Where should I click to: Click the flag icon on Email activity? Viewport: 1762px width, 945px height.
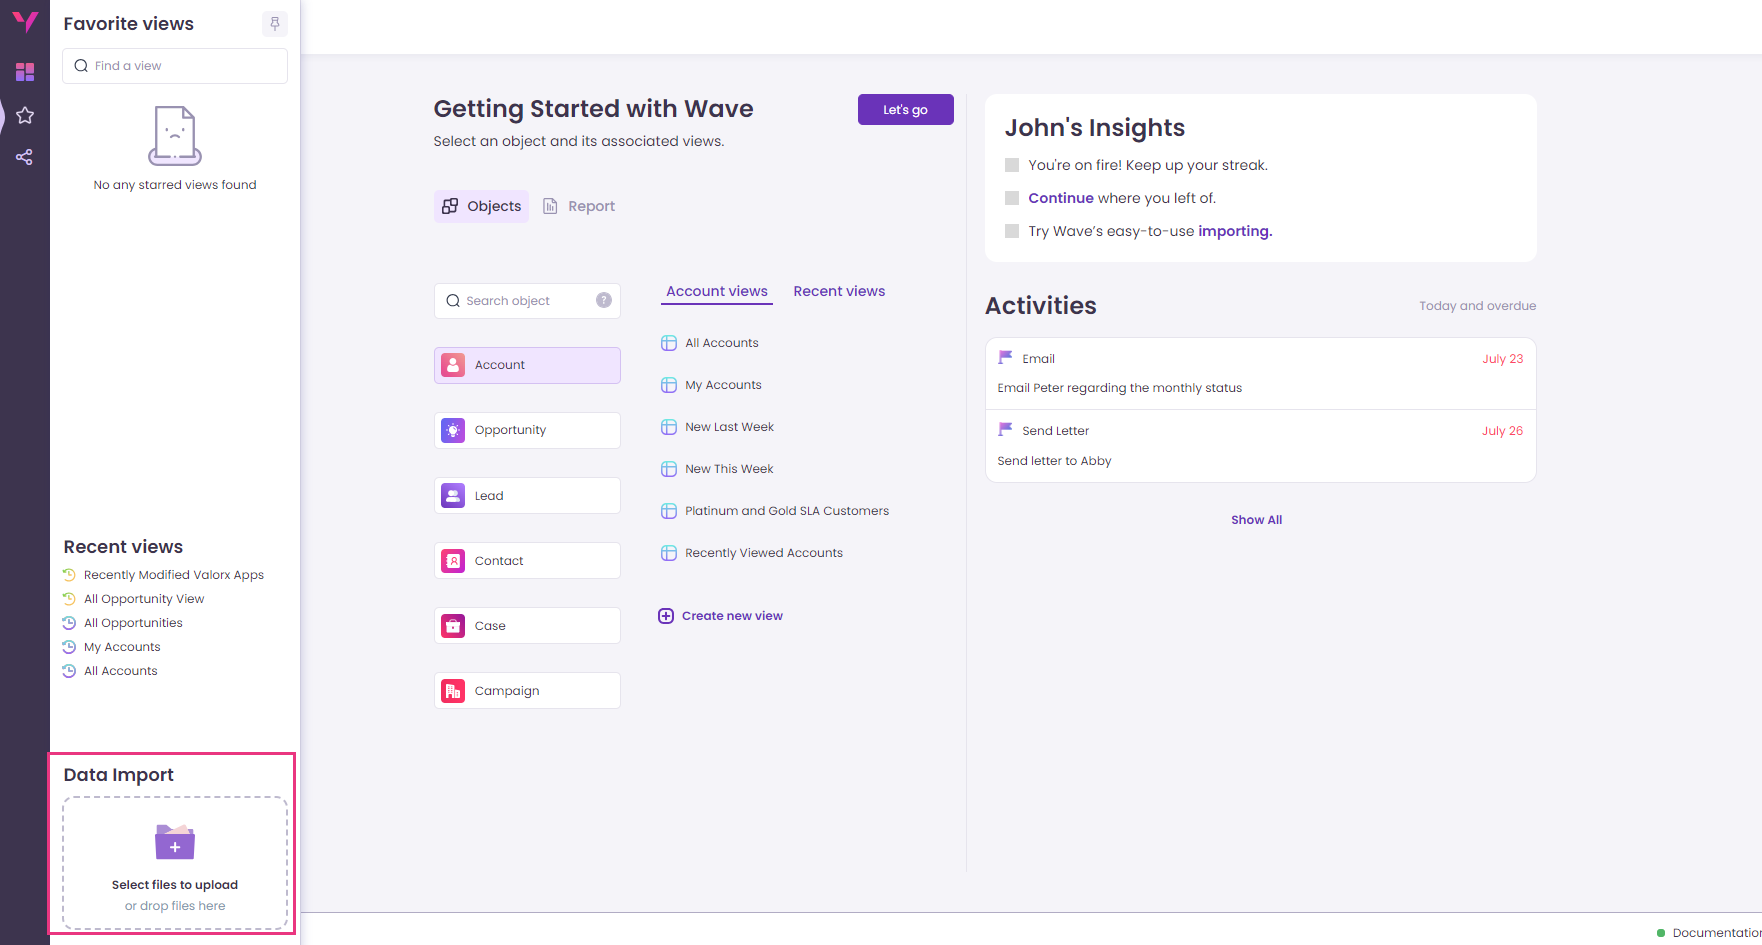1005,357
